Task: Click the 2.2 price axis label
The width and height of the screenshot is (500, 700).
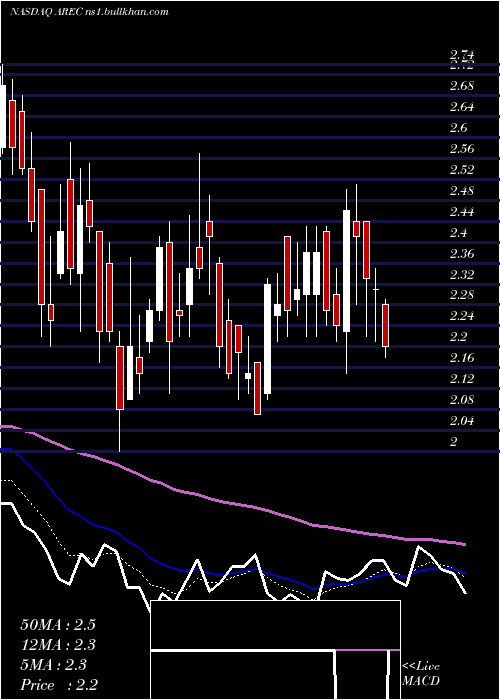Action: point(458,337)
